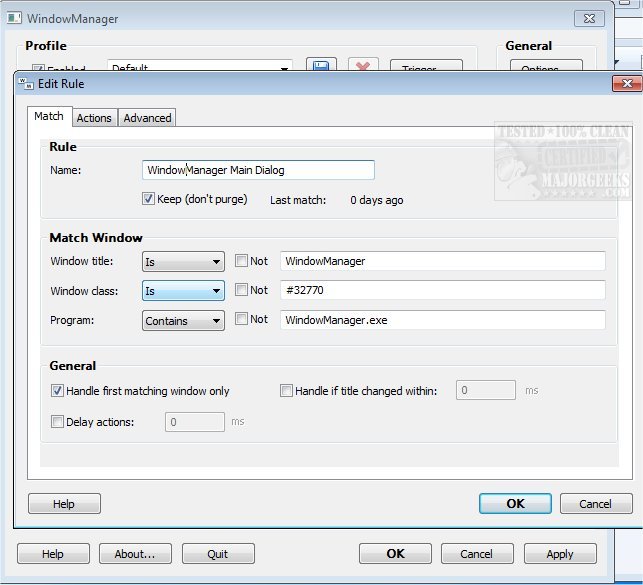
Task: Click Cancel in the Edit Rule dialog
Action: 596,503
